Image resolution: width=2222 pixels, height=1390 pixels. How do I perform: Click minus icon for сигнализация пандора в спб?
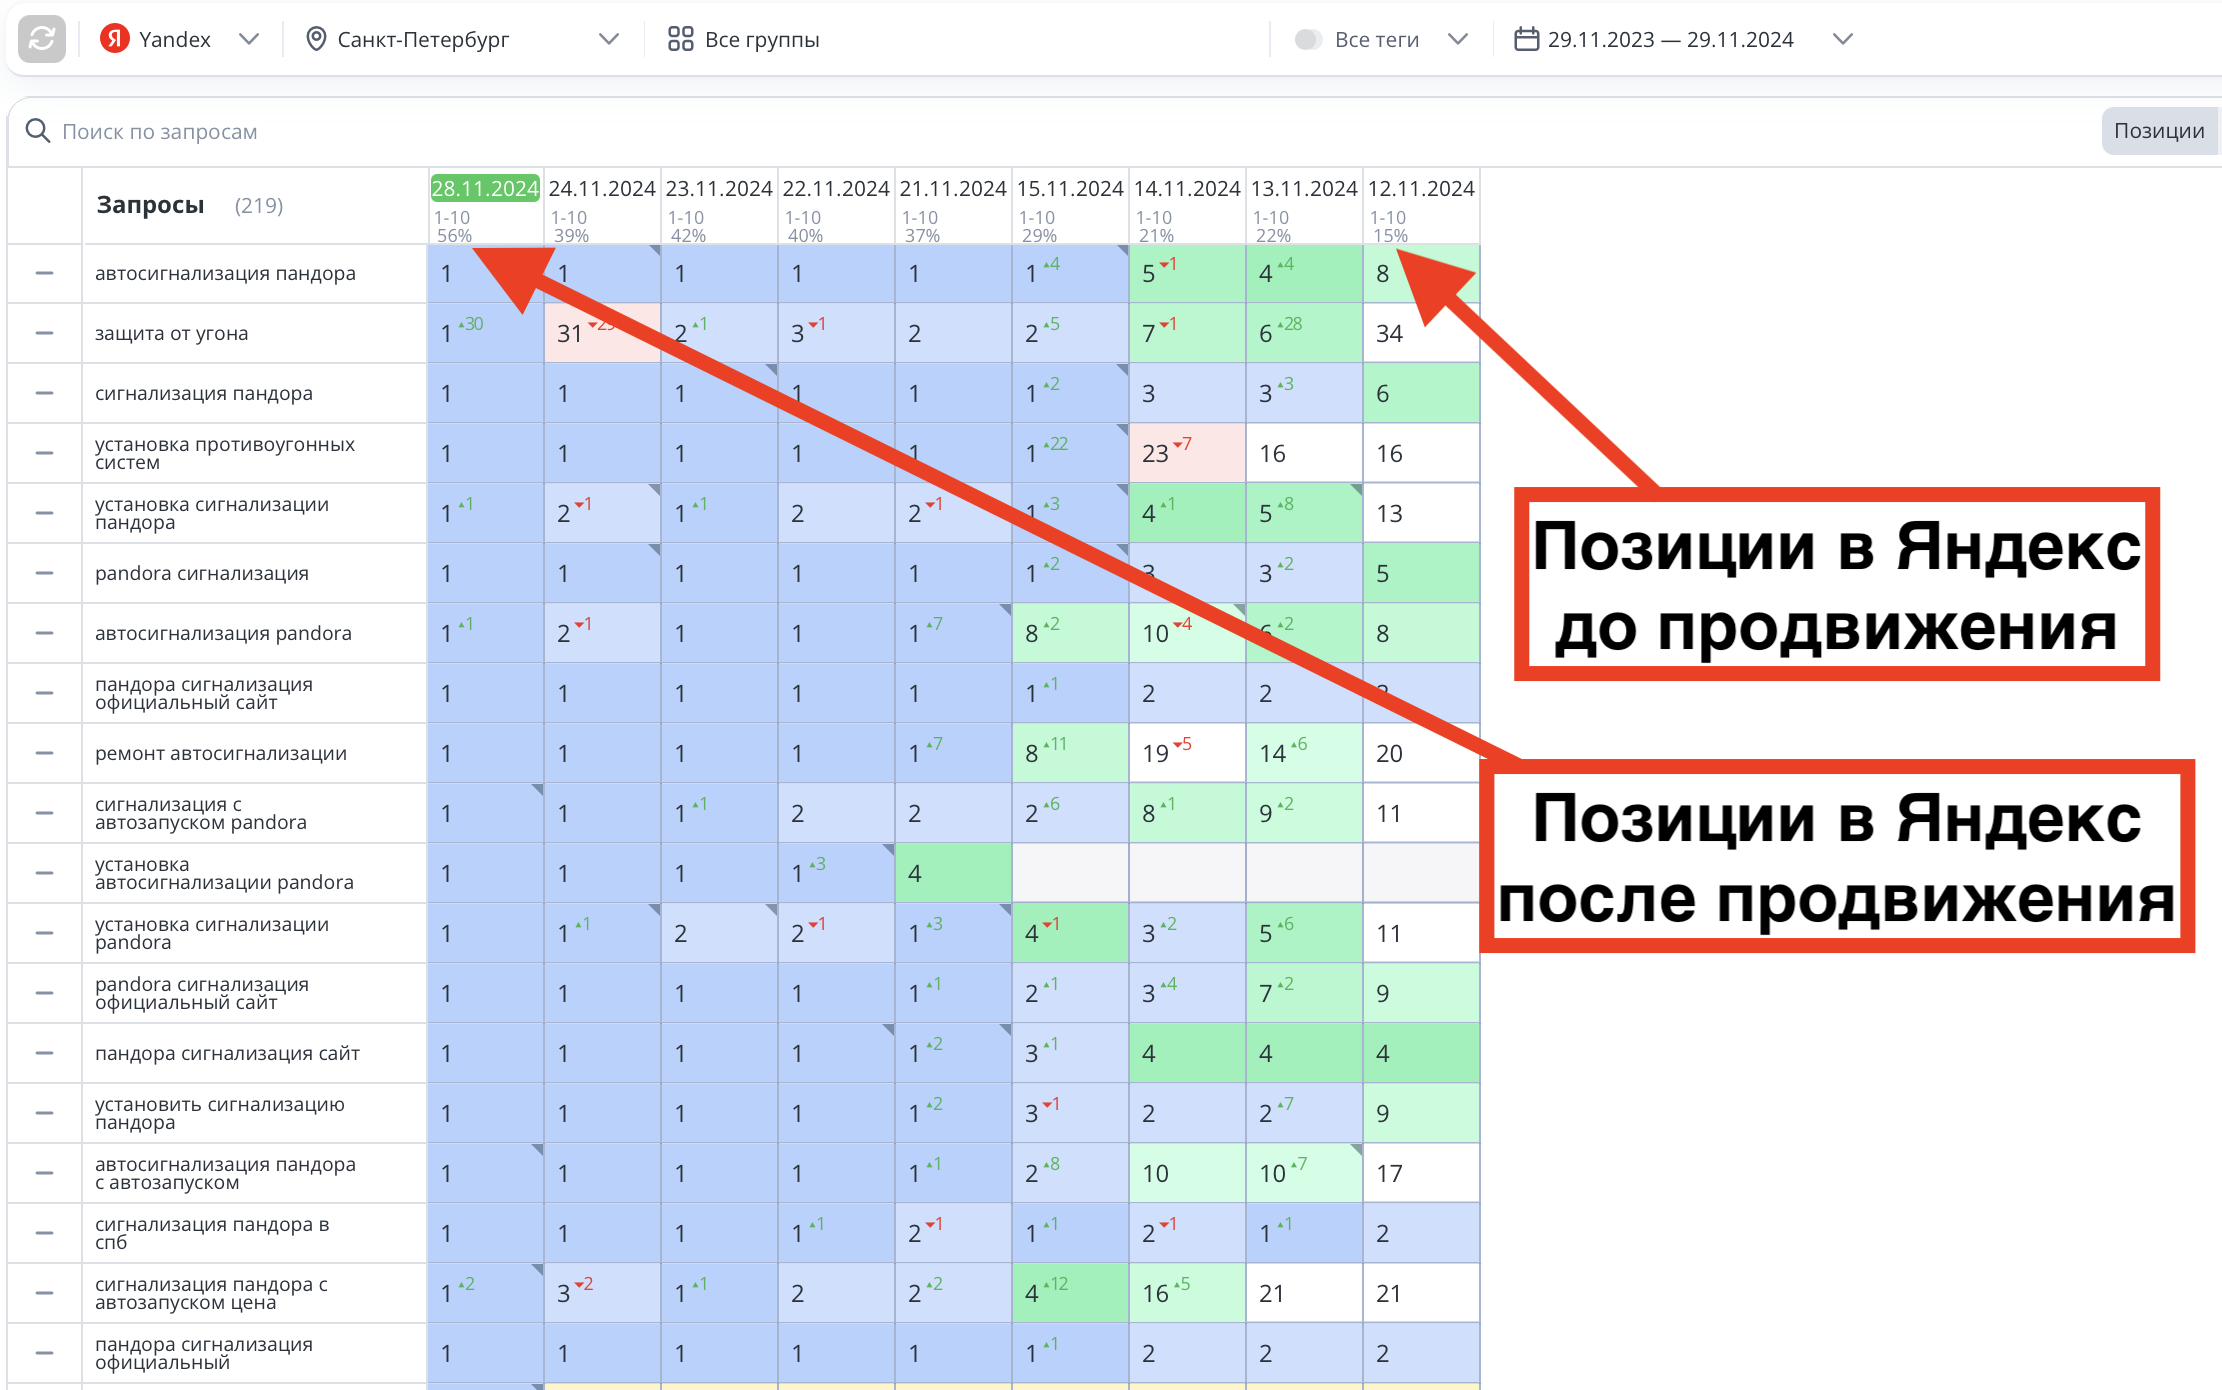click(x=44, y=1233)
